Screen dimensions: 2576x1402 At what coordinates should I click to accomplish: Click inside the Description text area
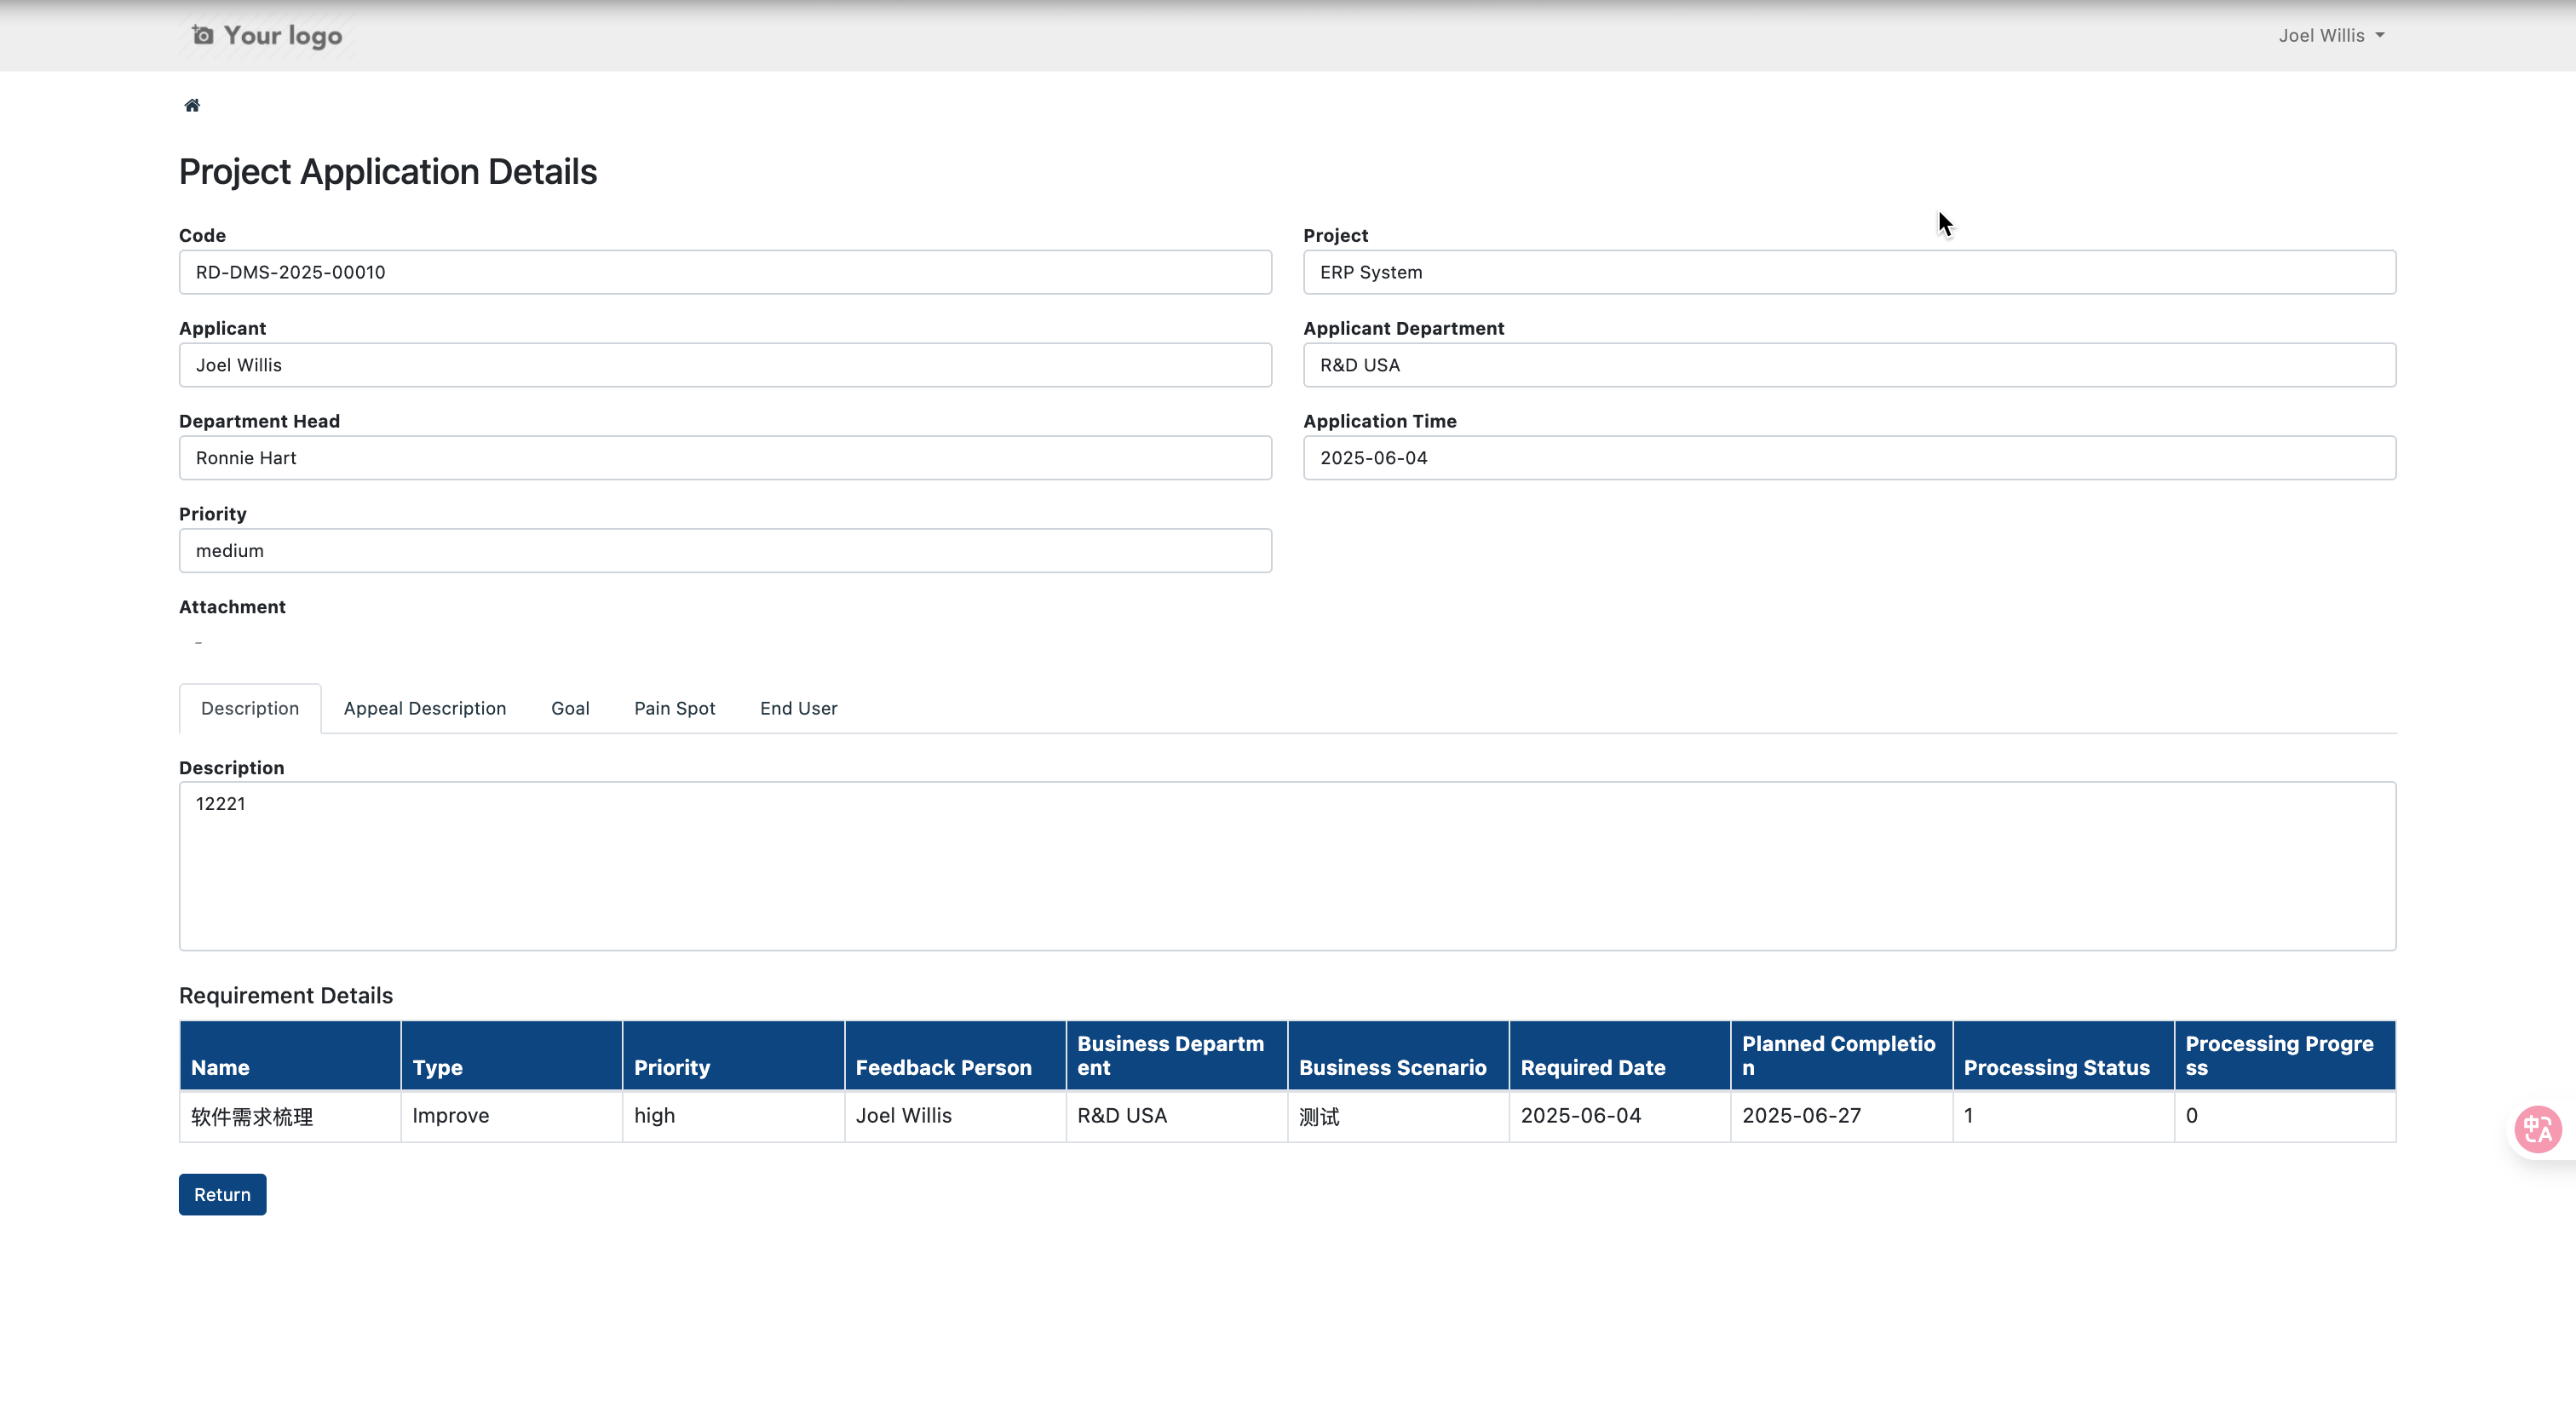tap(1287, 866)
